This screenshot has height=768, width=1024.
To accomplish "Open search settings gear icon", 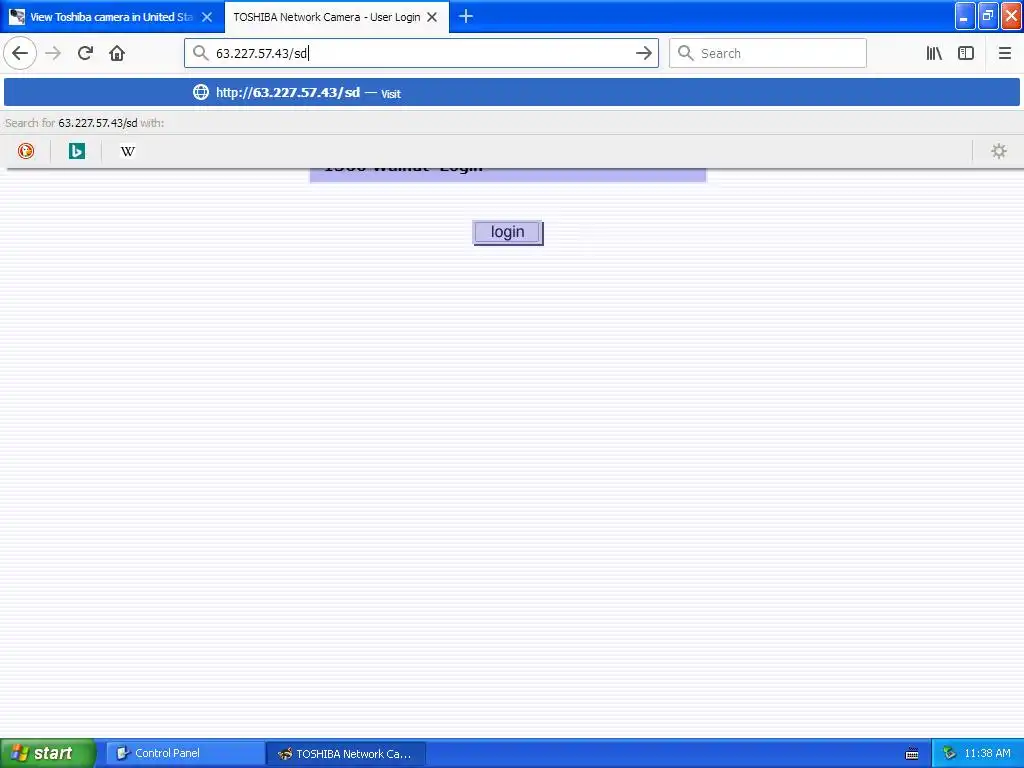I will [x=999, y=152].
